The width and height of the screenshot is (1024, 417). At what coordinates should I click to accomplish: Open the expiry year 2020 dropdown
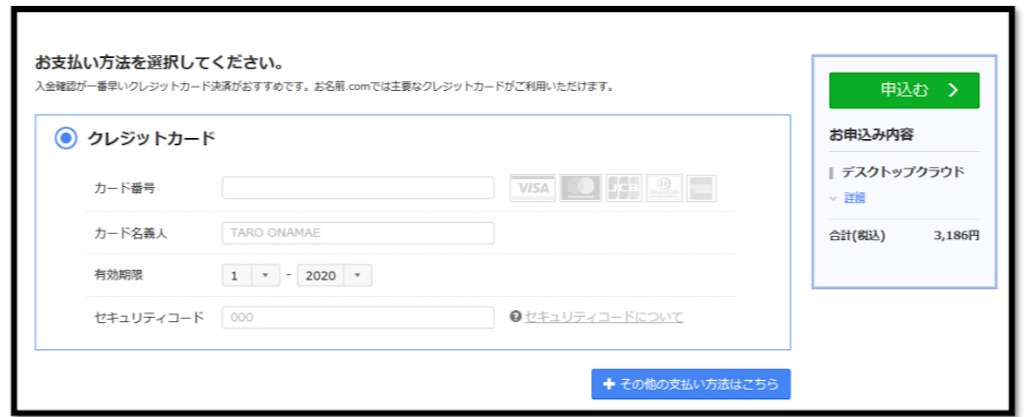pos(334,275)
